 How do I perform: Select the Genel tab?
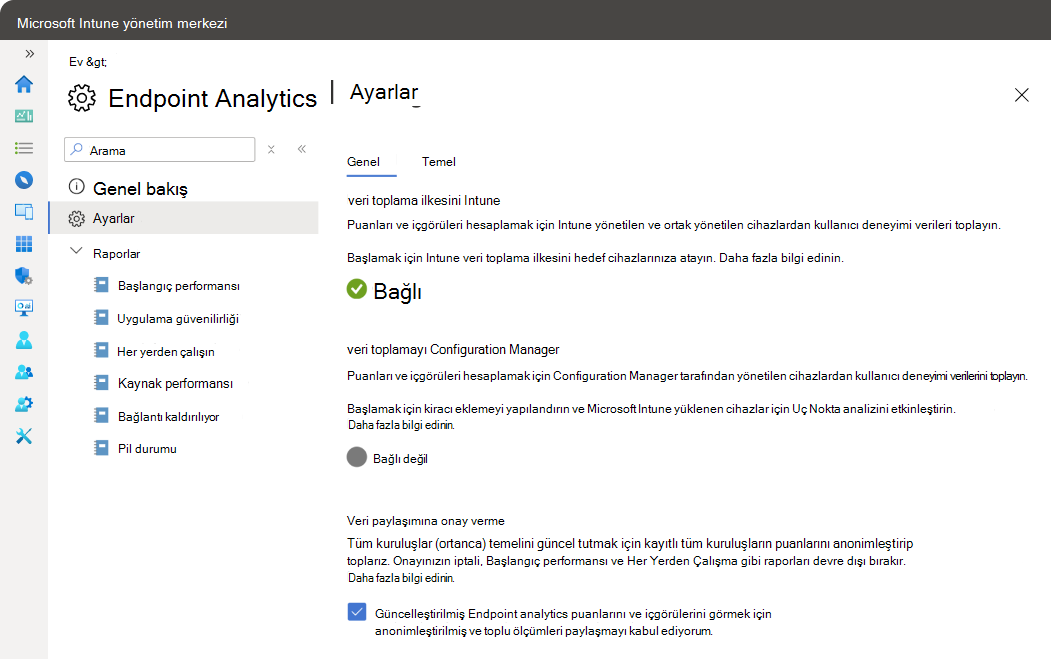(x=363, y=161)
